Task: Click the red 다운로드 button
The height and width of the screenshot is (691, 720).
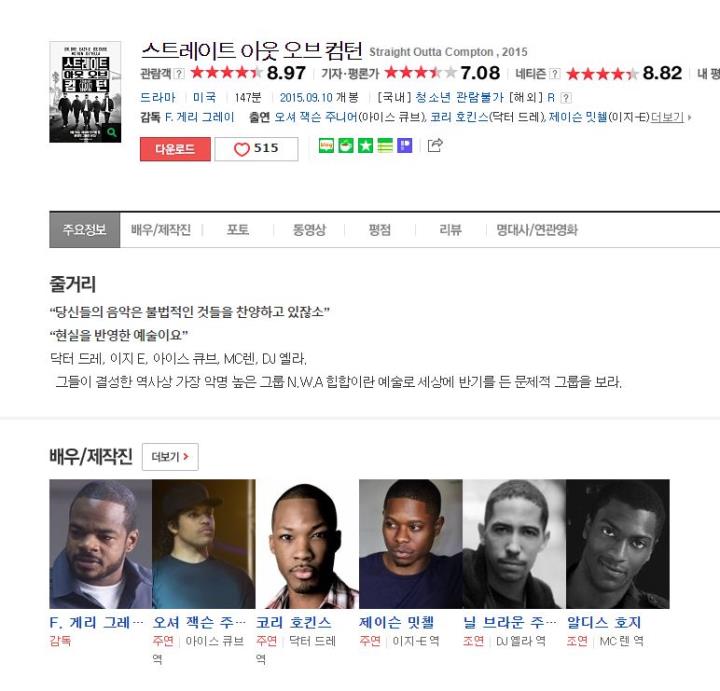Action: pyautogui.click(x=175, y=149)
